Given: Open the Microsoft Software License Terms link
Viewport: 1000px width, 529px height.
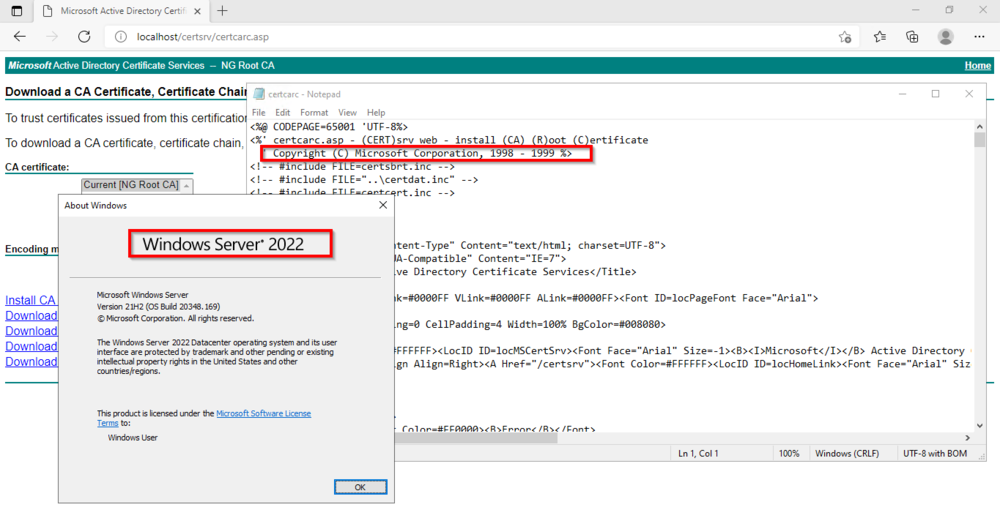Looking at the screenshot, I should point(263,413).
